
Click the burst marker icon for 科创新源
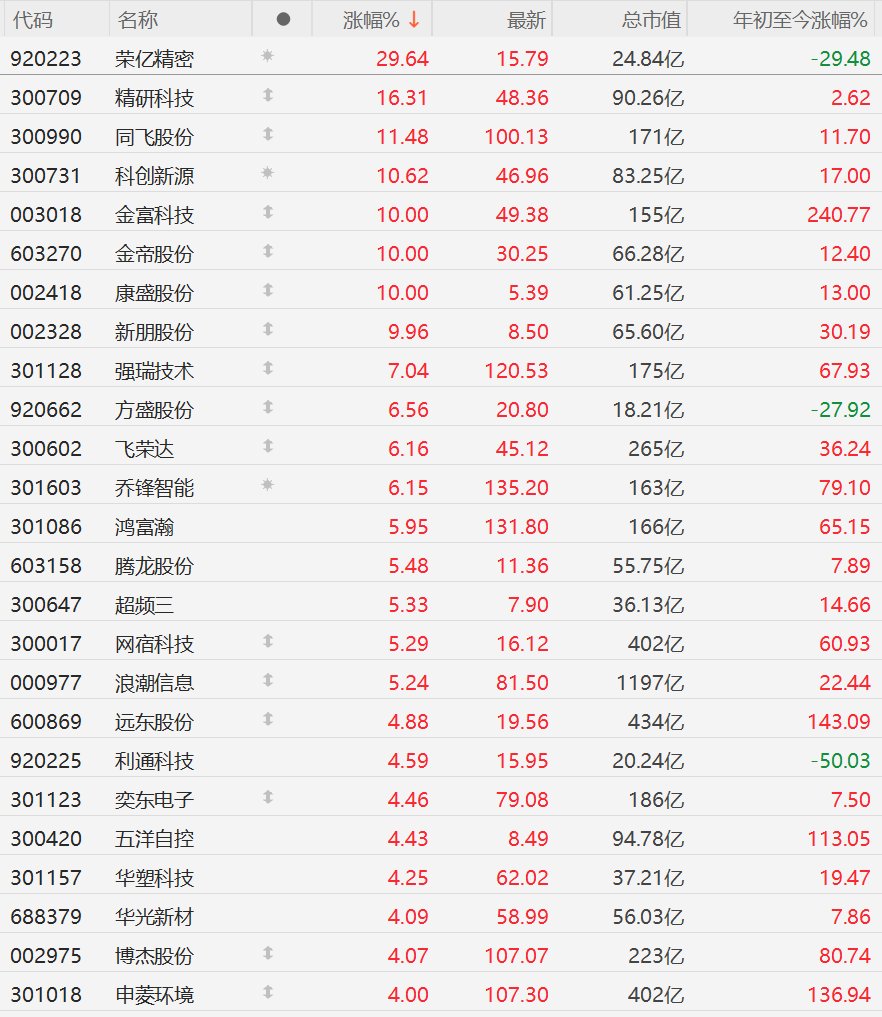pos(267,173)
